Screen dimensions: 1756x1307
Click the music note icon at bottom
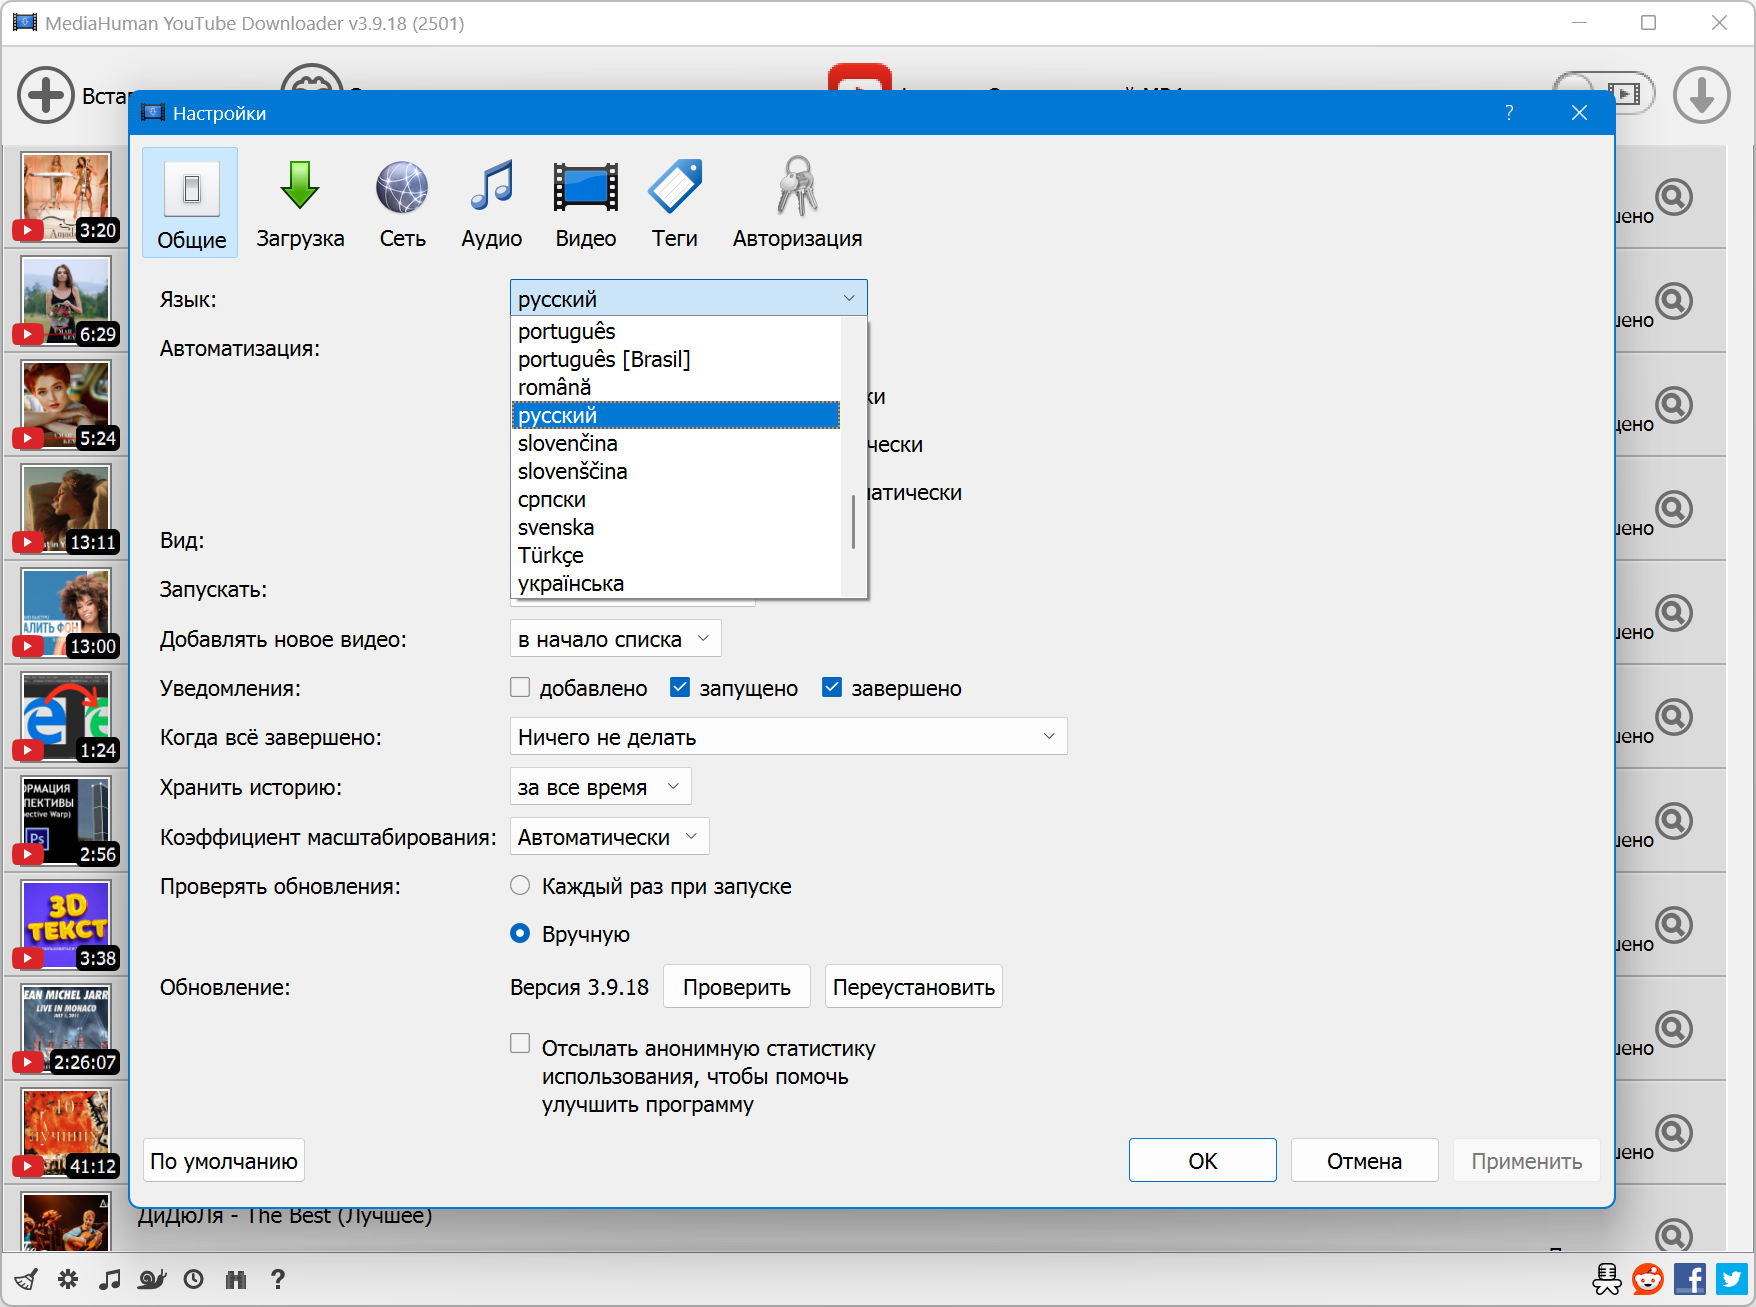point(110,1279)
